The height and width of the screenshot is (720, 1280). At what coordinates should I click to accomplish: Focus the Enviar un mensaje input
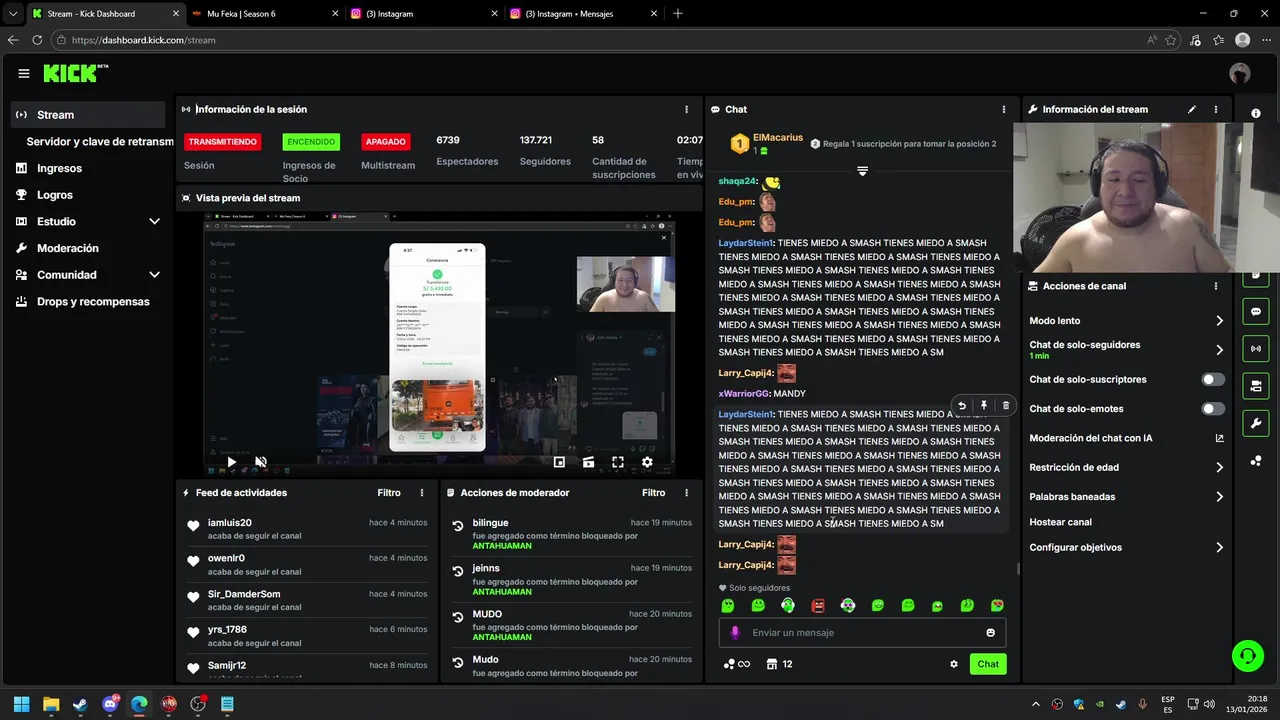pyautogui.click(x=860, y=632)
